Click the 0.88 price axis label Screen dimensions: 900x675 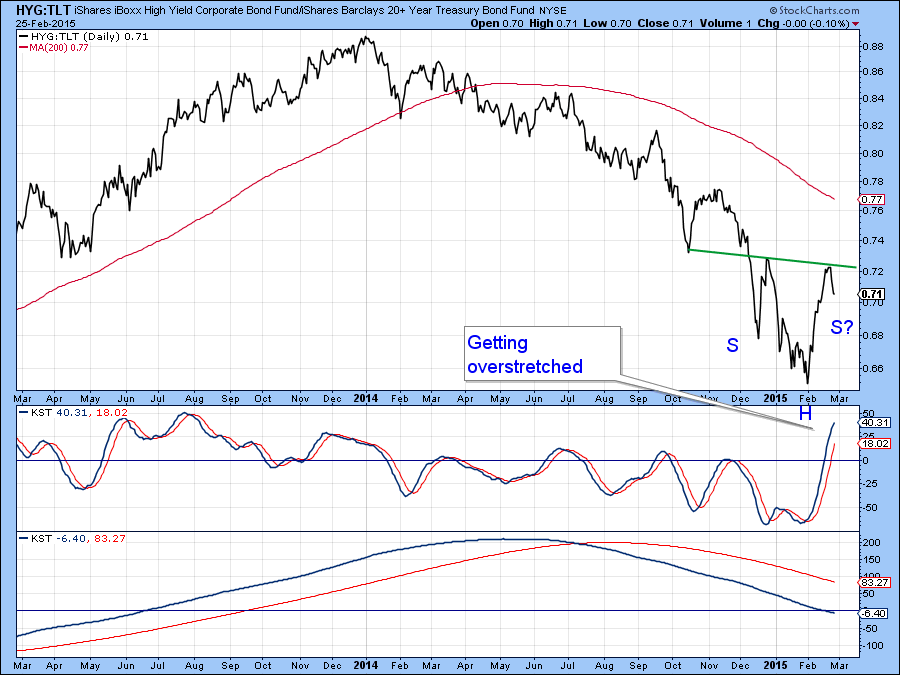(873, 46)
